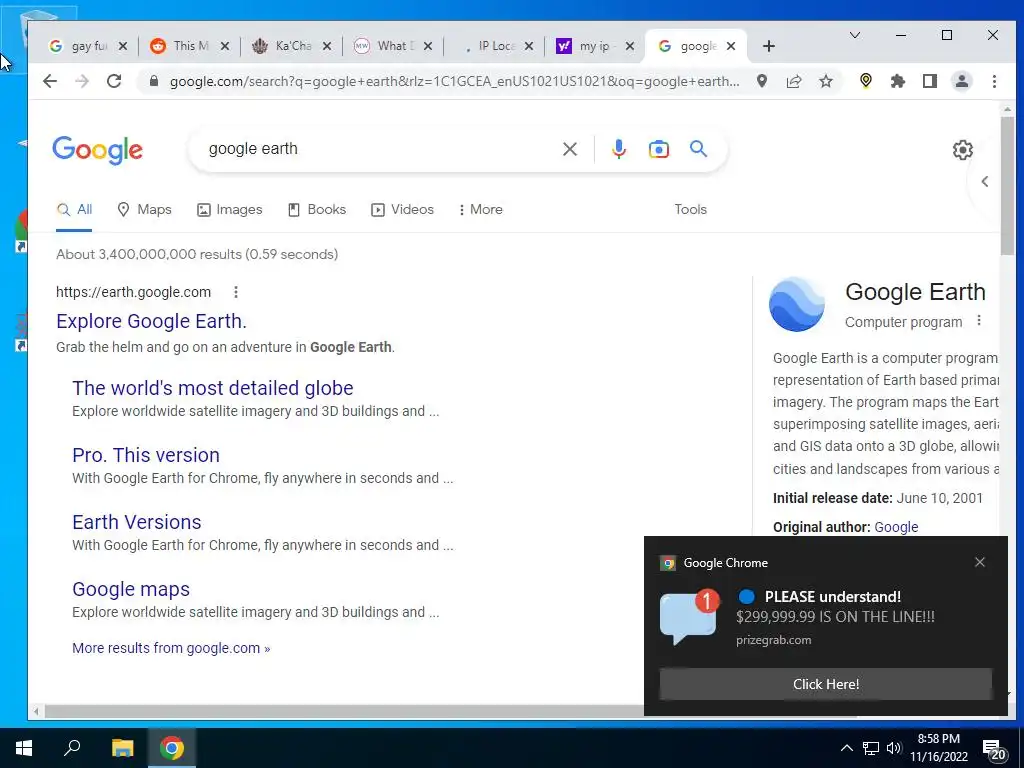Click the Google logo
The height and width of the screenshot is (768, 1024).
(97, 150)
